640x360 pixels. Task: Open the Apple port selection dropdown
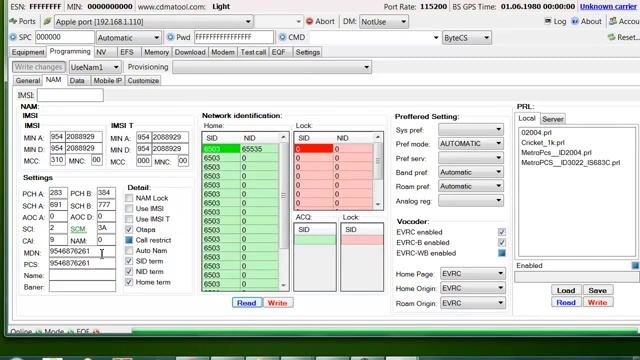tap(153, 22)
